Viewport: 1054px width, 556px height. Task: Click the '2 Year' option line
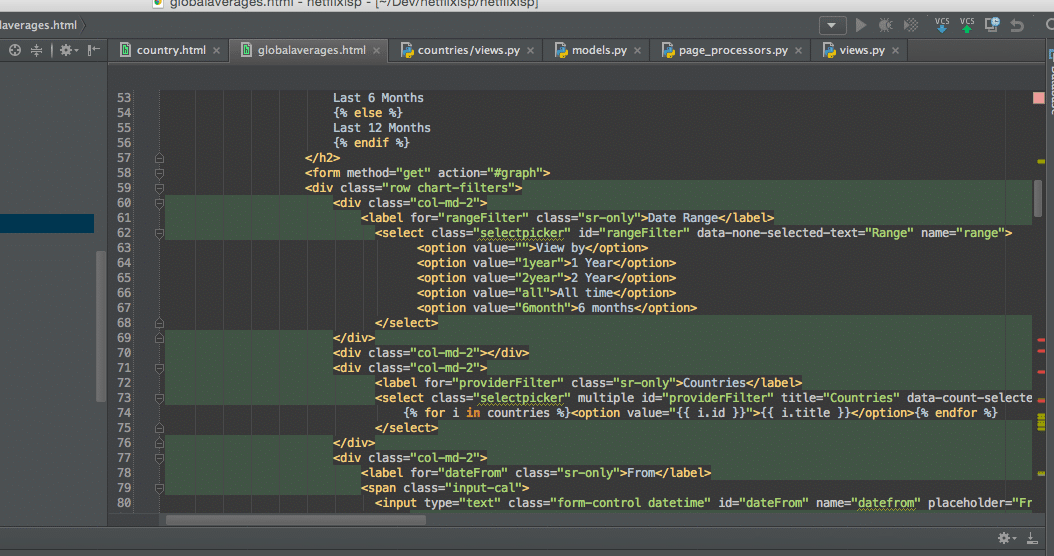tap(546, 278)
